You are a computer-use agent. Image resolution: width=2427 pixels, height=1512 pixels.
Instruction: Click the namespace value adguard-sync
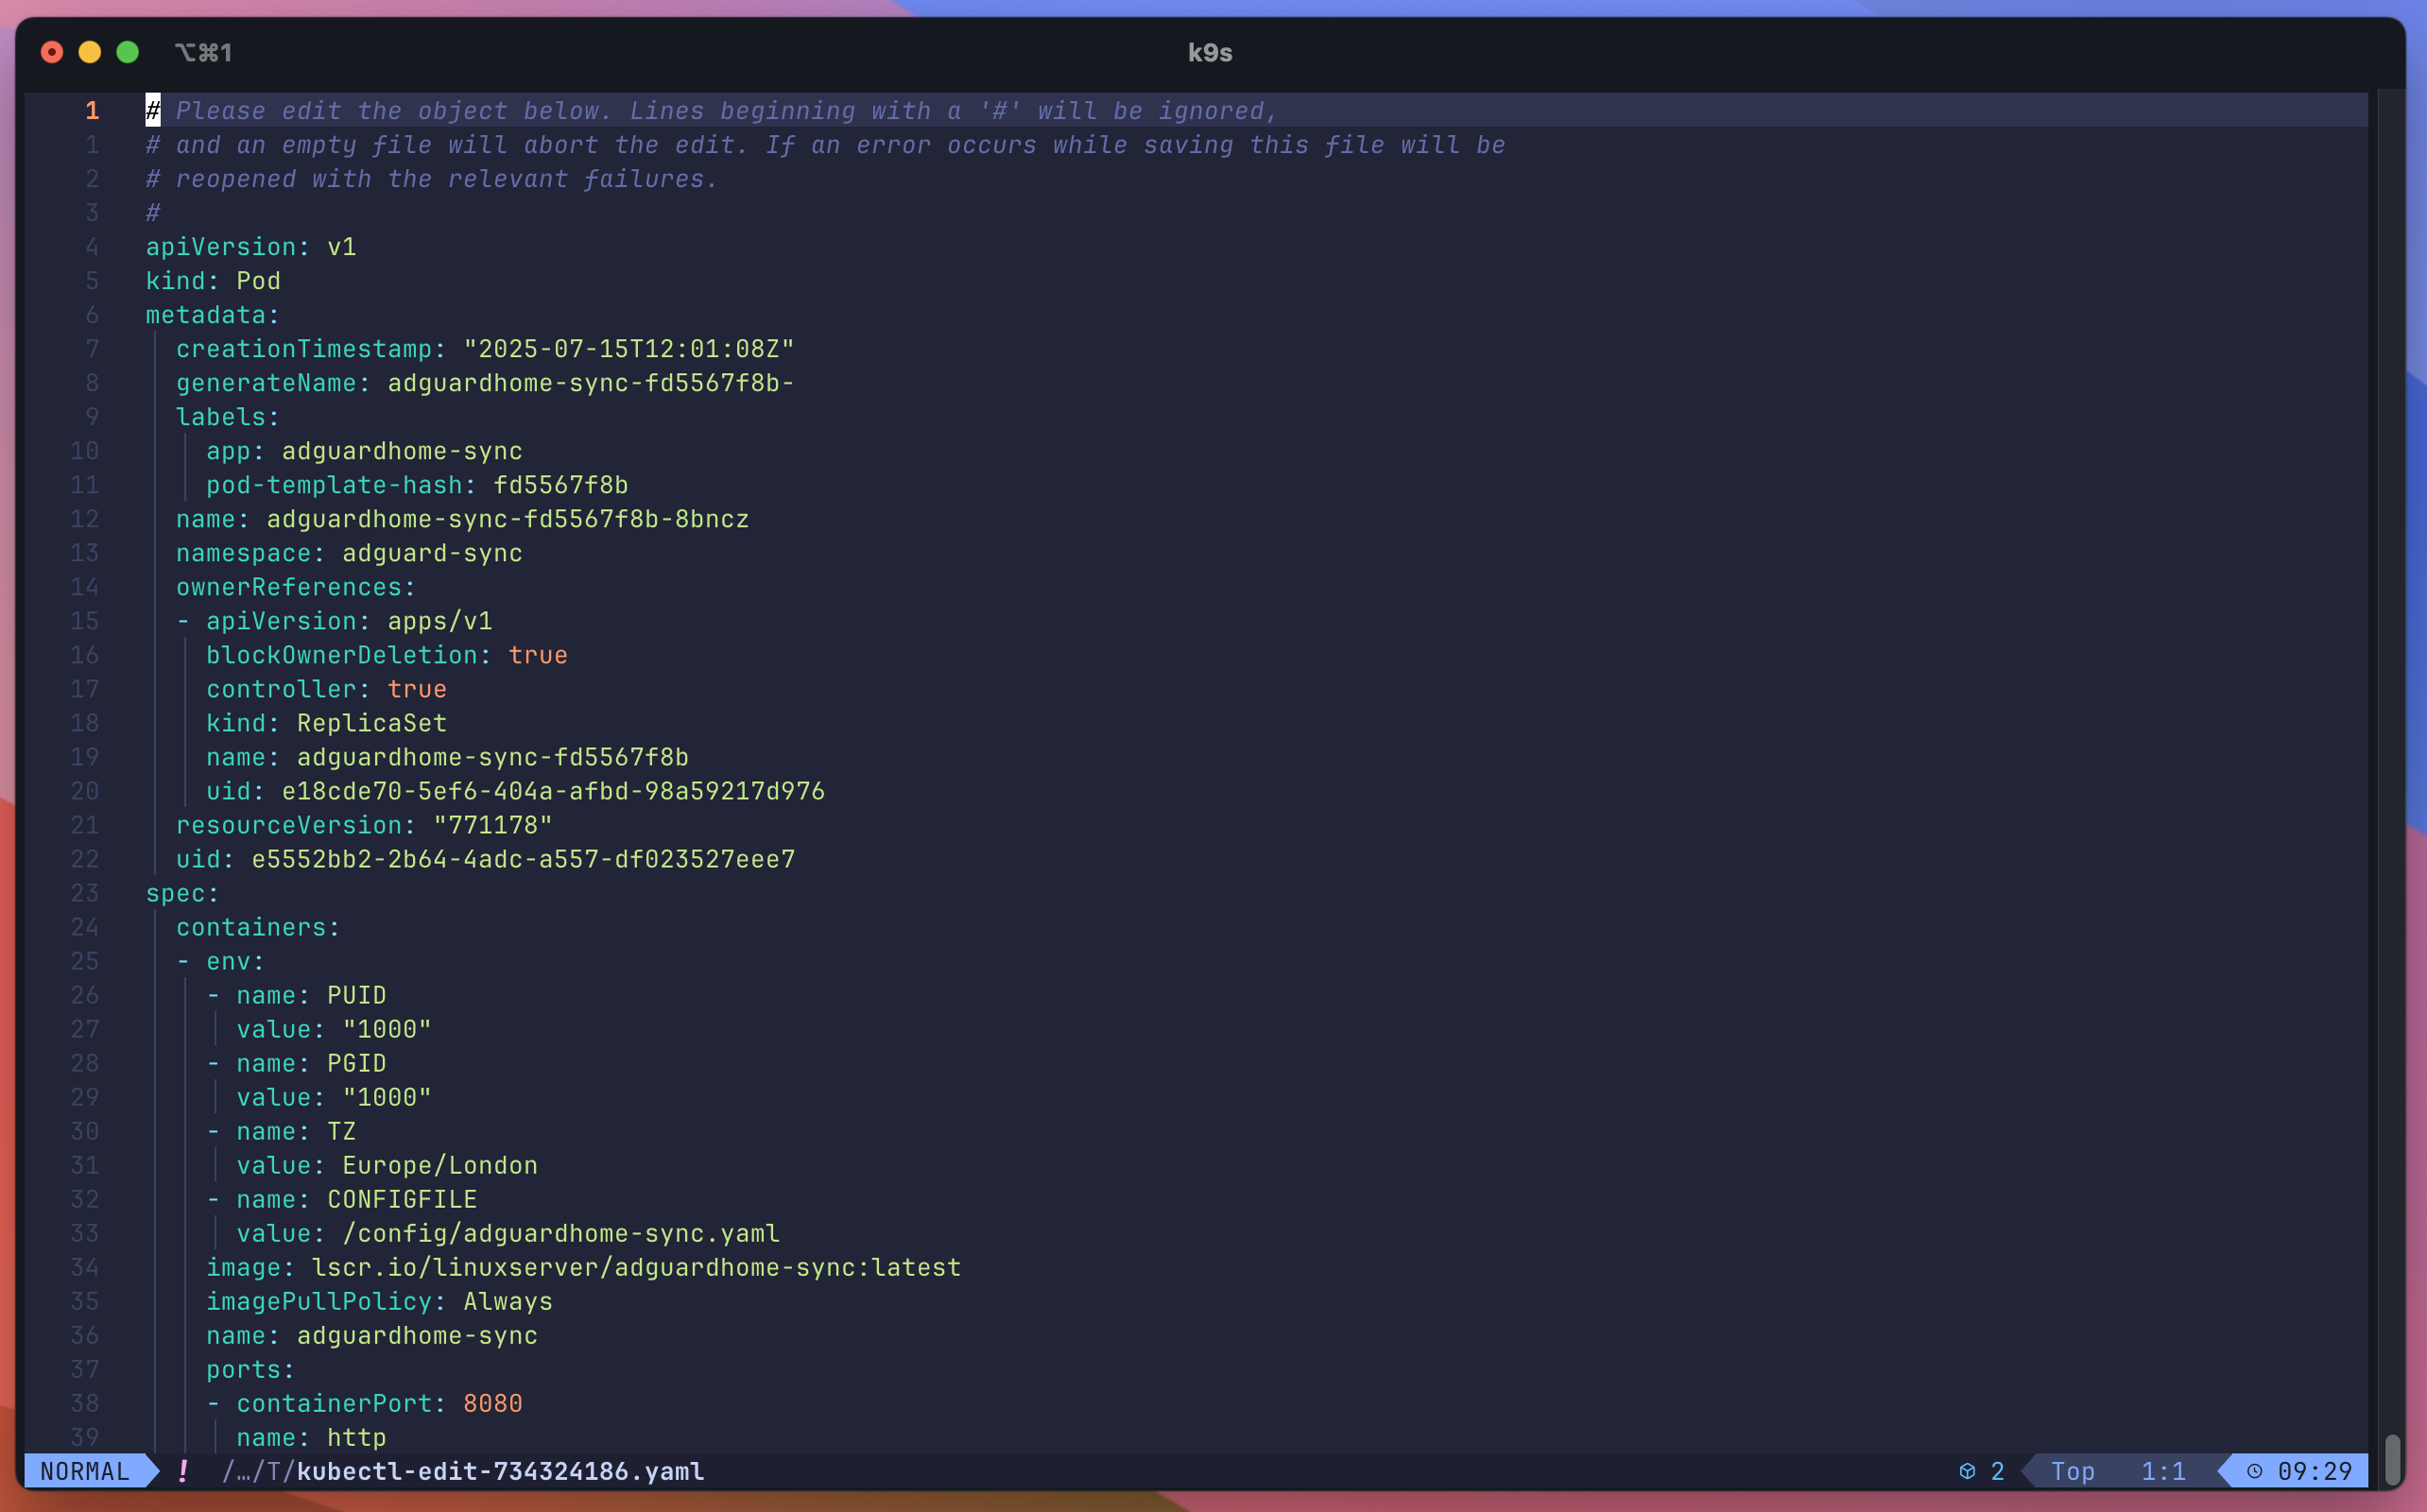click(432, 553)
